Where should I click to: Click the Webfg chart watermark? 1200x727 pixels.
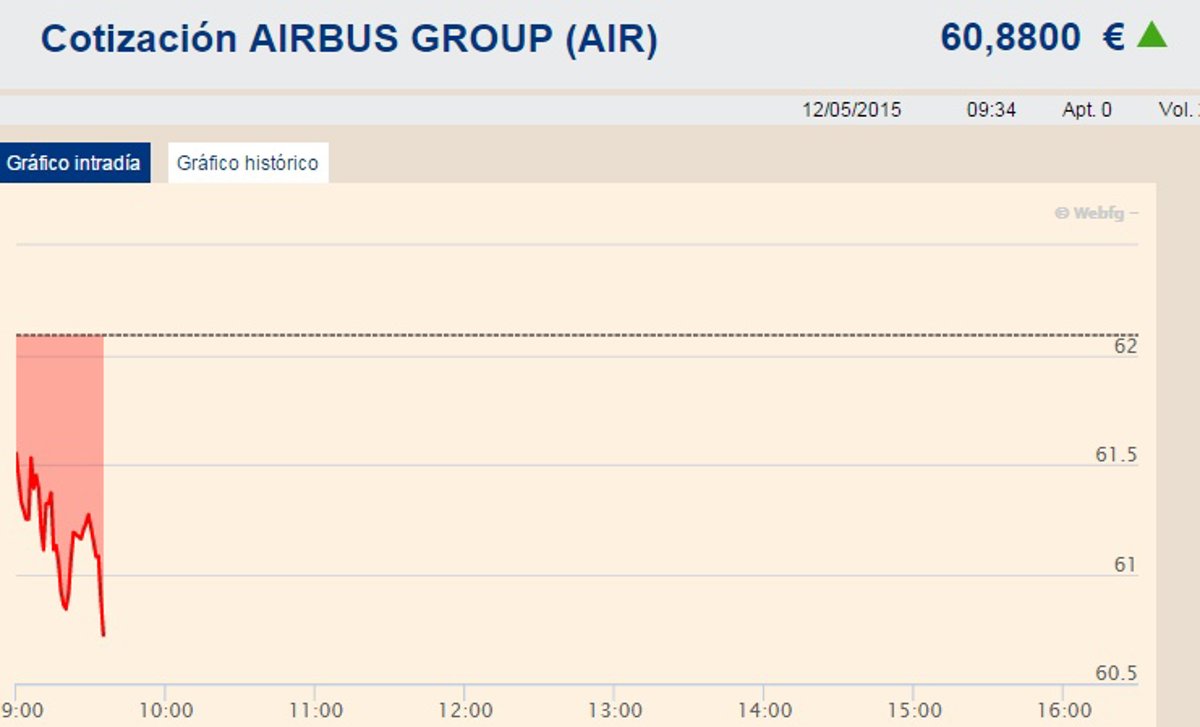coord(1096,213)
